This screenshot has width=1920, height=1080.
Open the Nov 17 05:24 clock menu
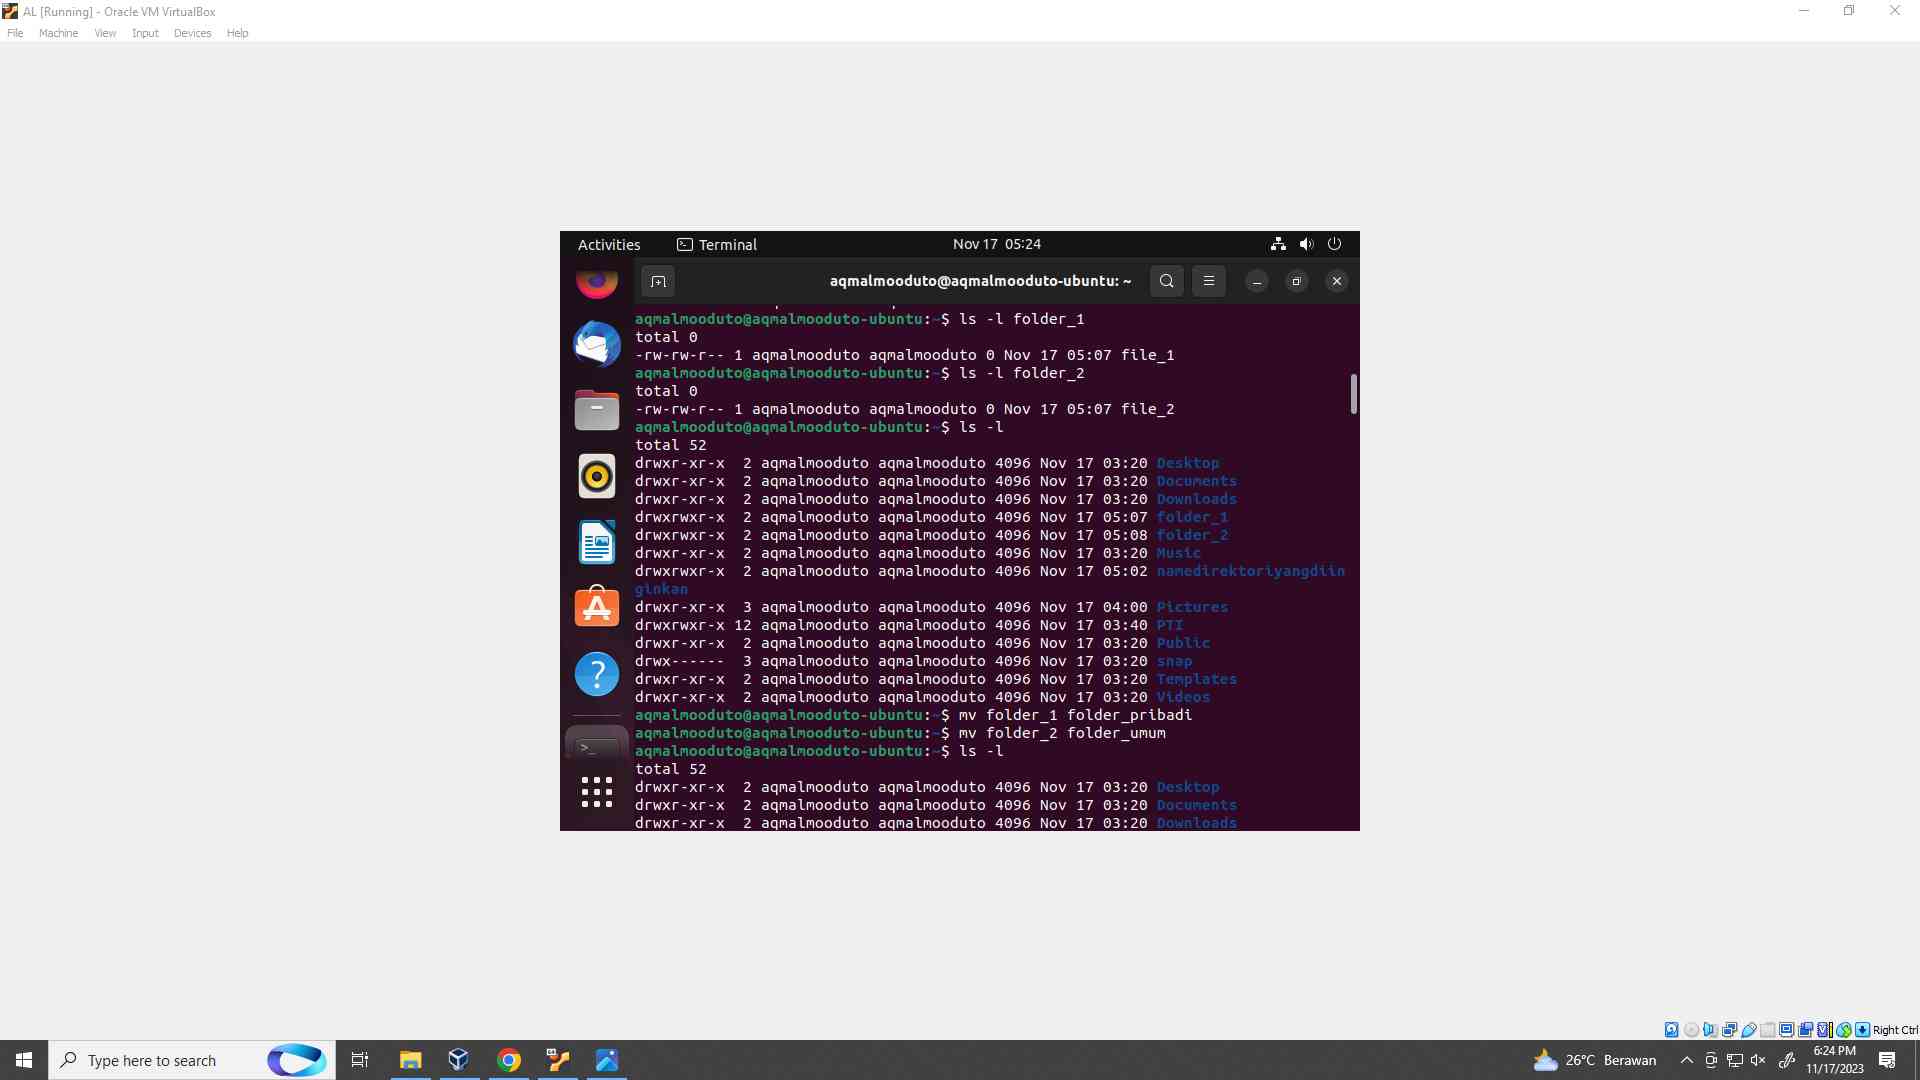[997, 244]
